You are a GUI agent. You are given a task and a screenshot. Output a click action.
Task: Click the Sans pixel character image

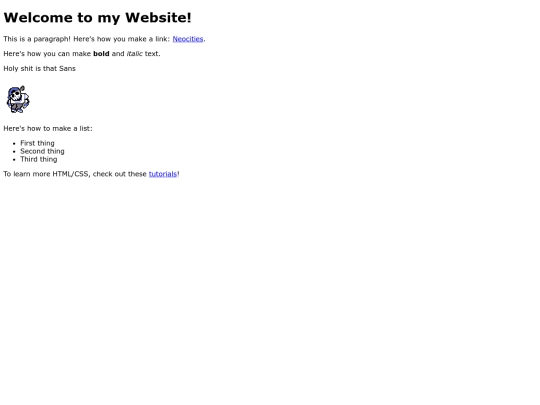(x=18, y=99)
